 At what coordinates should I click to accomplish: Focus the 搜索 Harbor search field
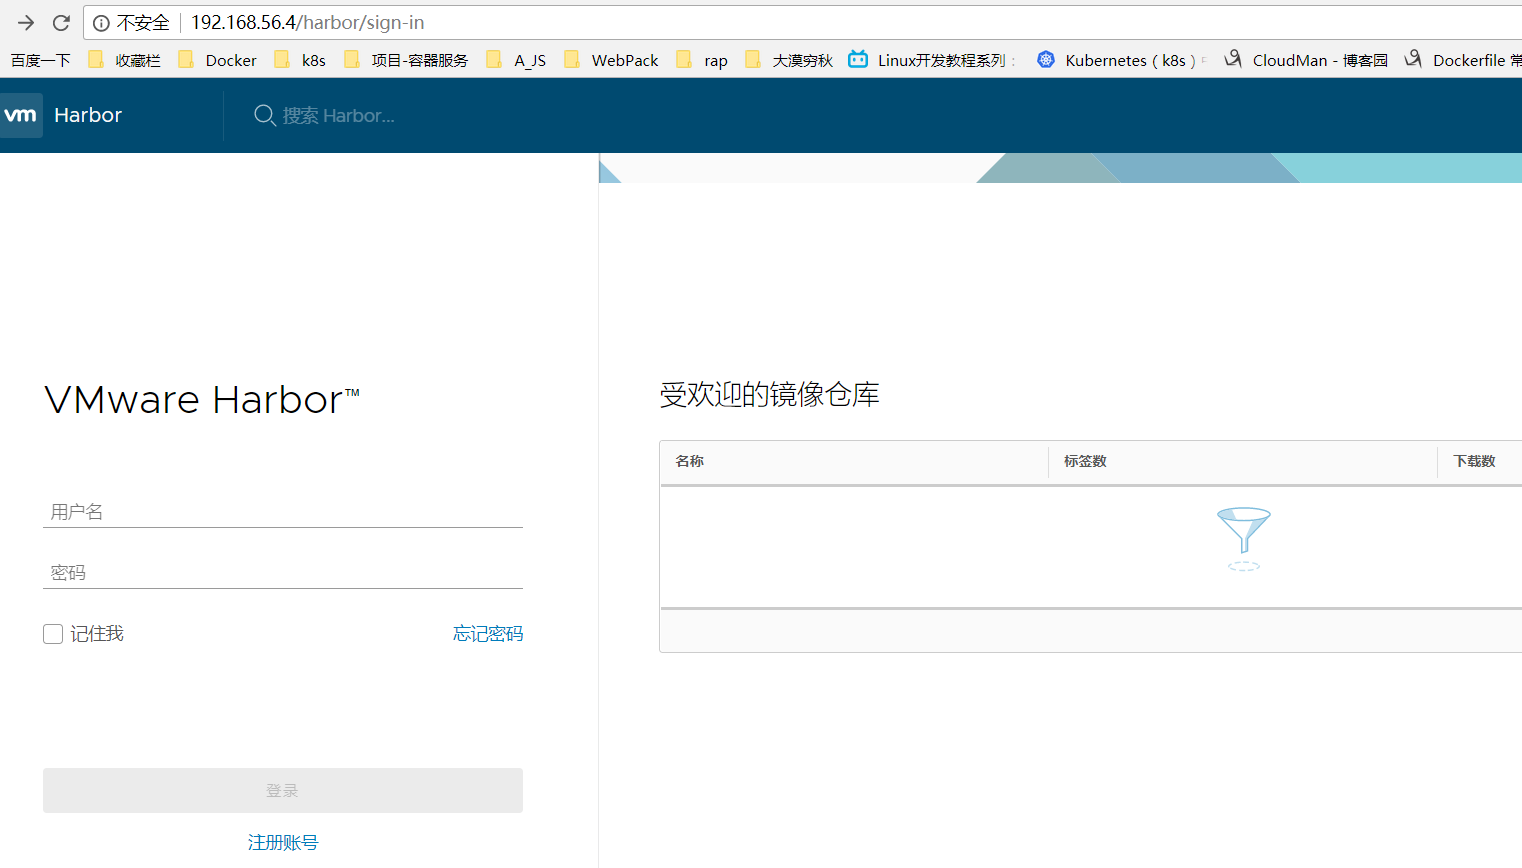(339, 116)
